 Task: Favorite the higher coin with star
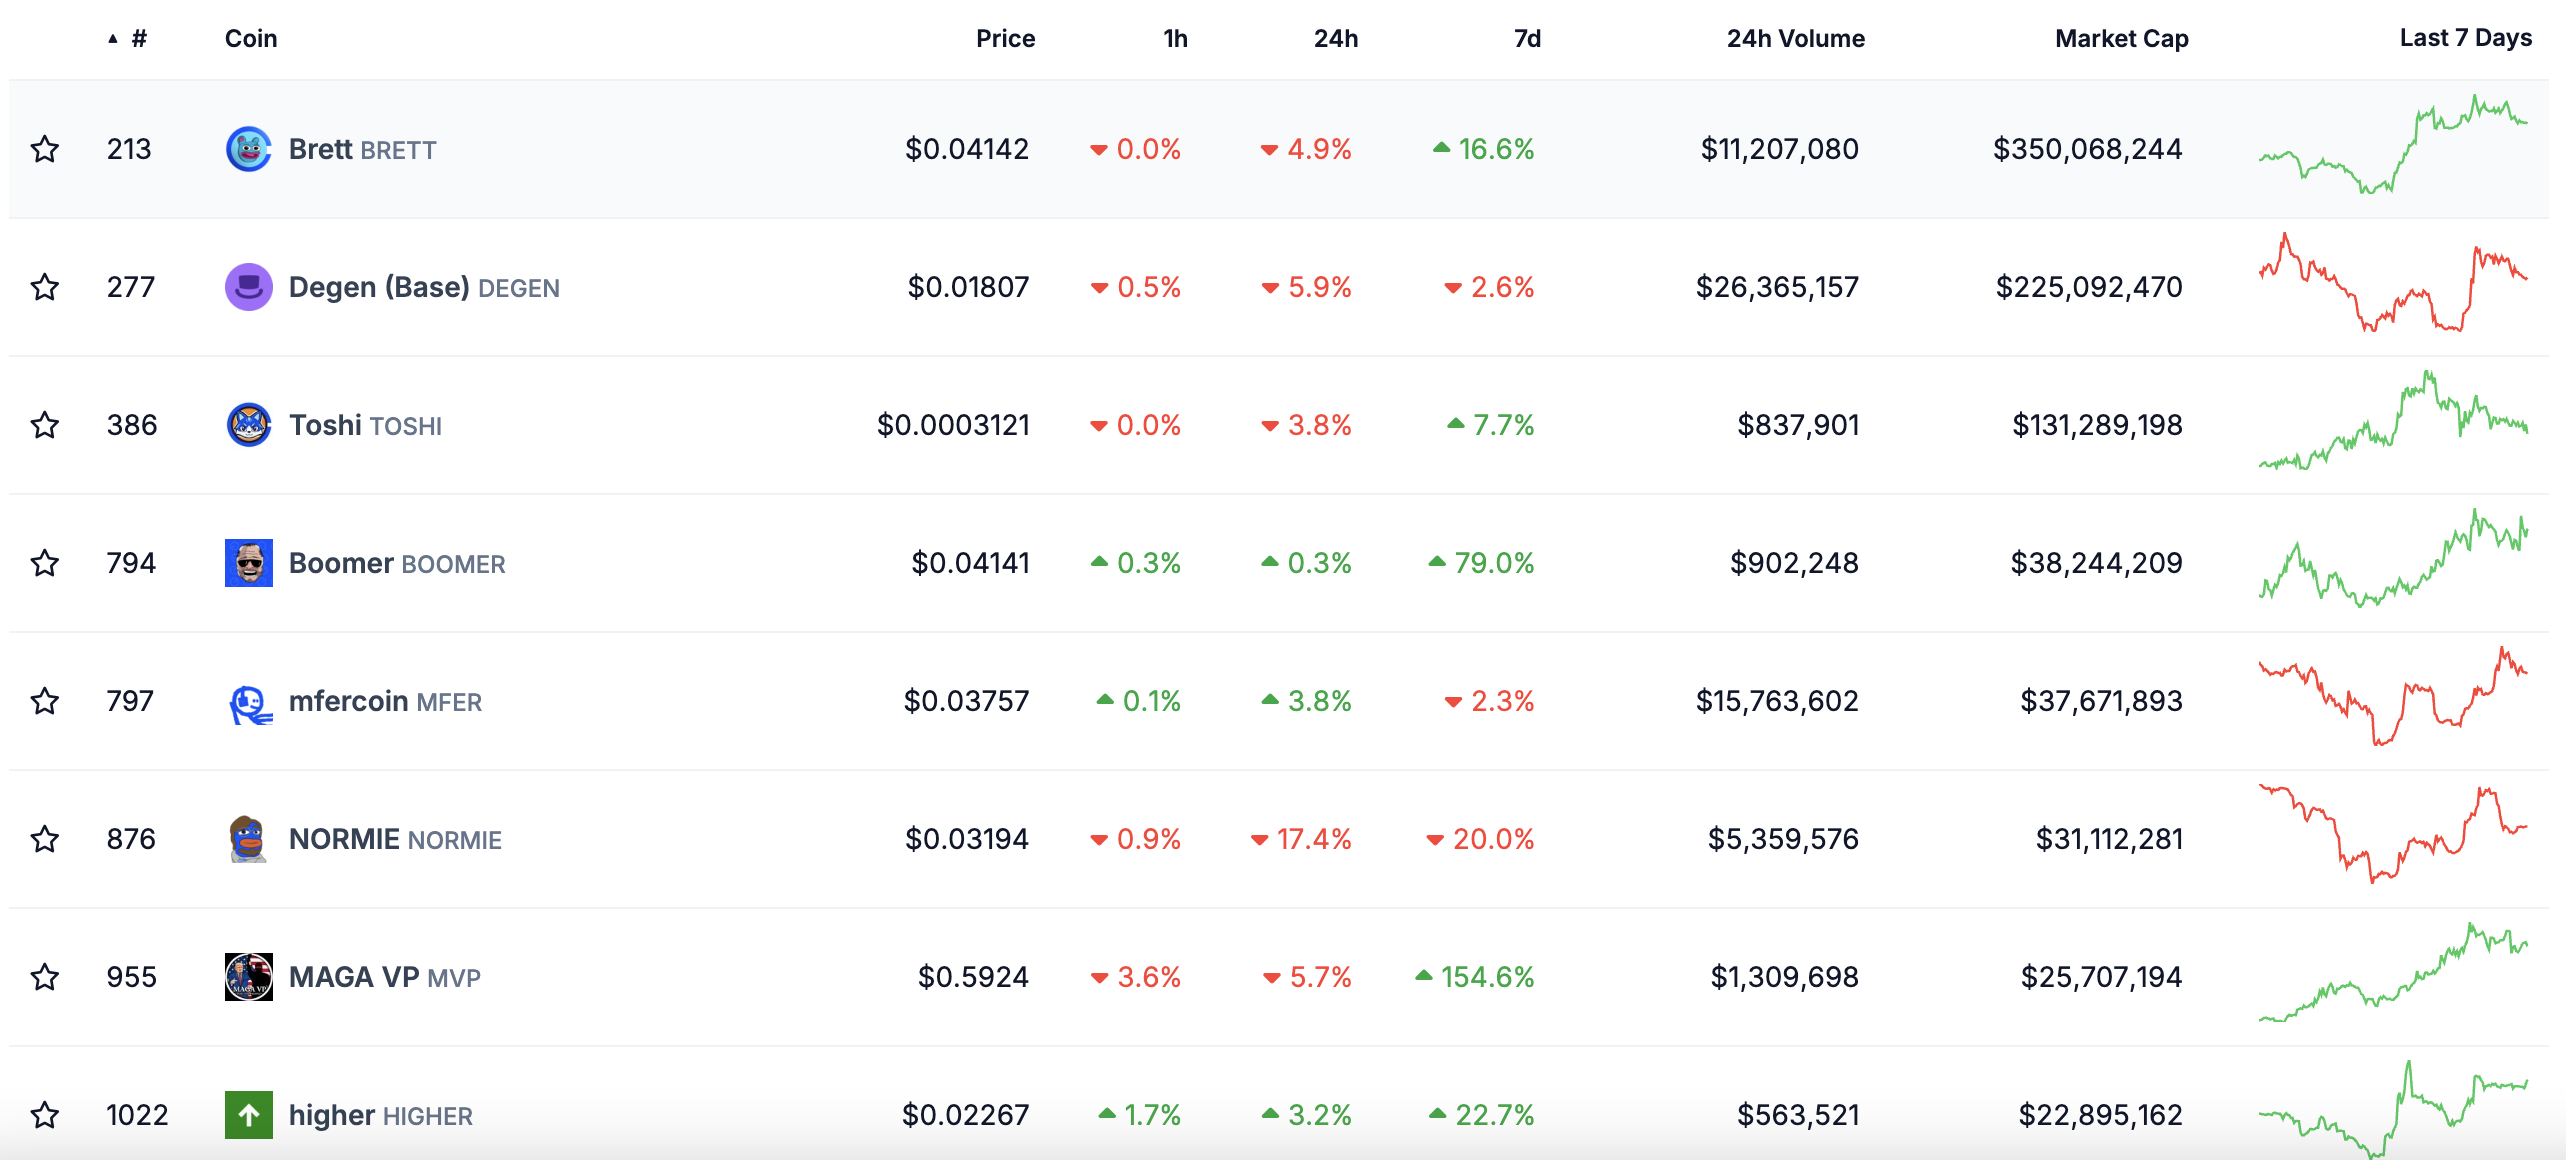(x=45, y=1115)
